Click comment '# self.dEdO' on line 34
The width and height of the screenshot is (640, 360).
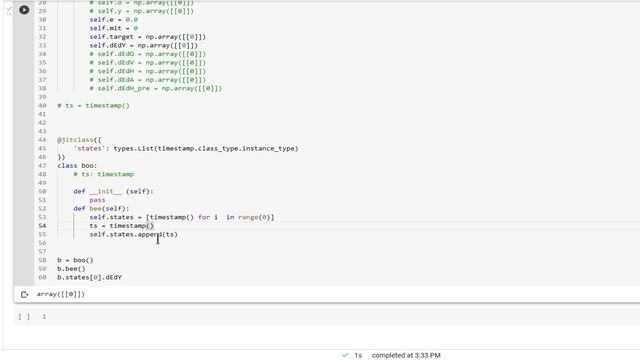point(148,54)
